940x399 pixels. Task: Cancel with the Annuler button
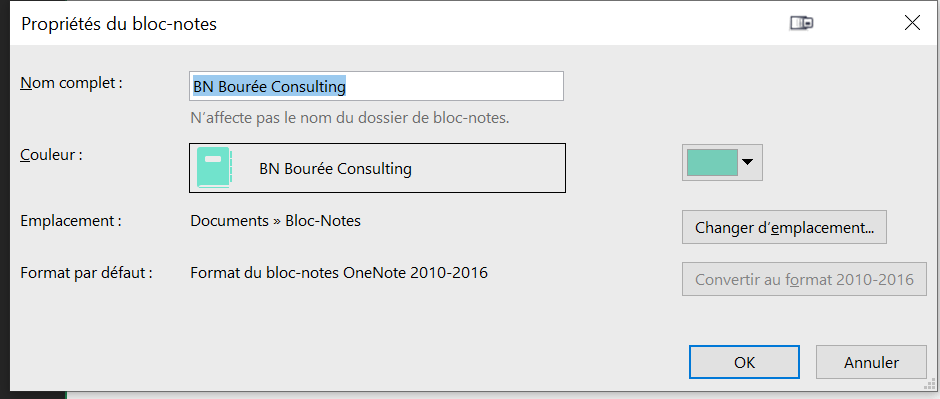tap(871, 362)
